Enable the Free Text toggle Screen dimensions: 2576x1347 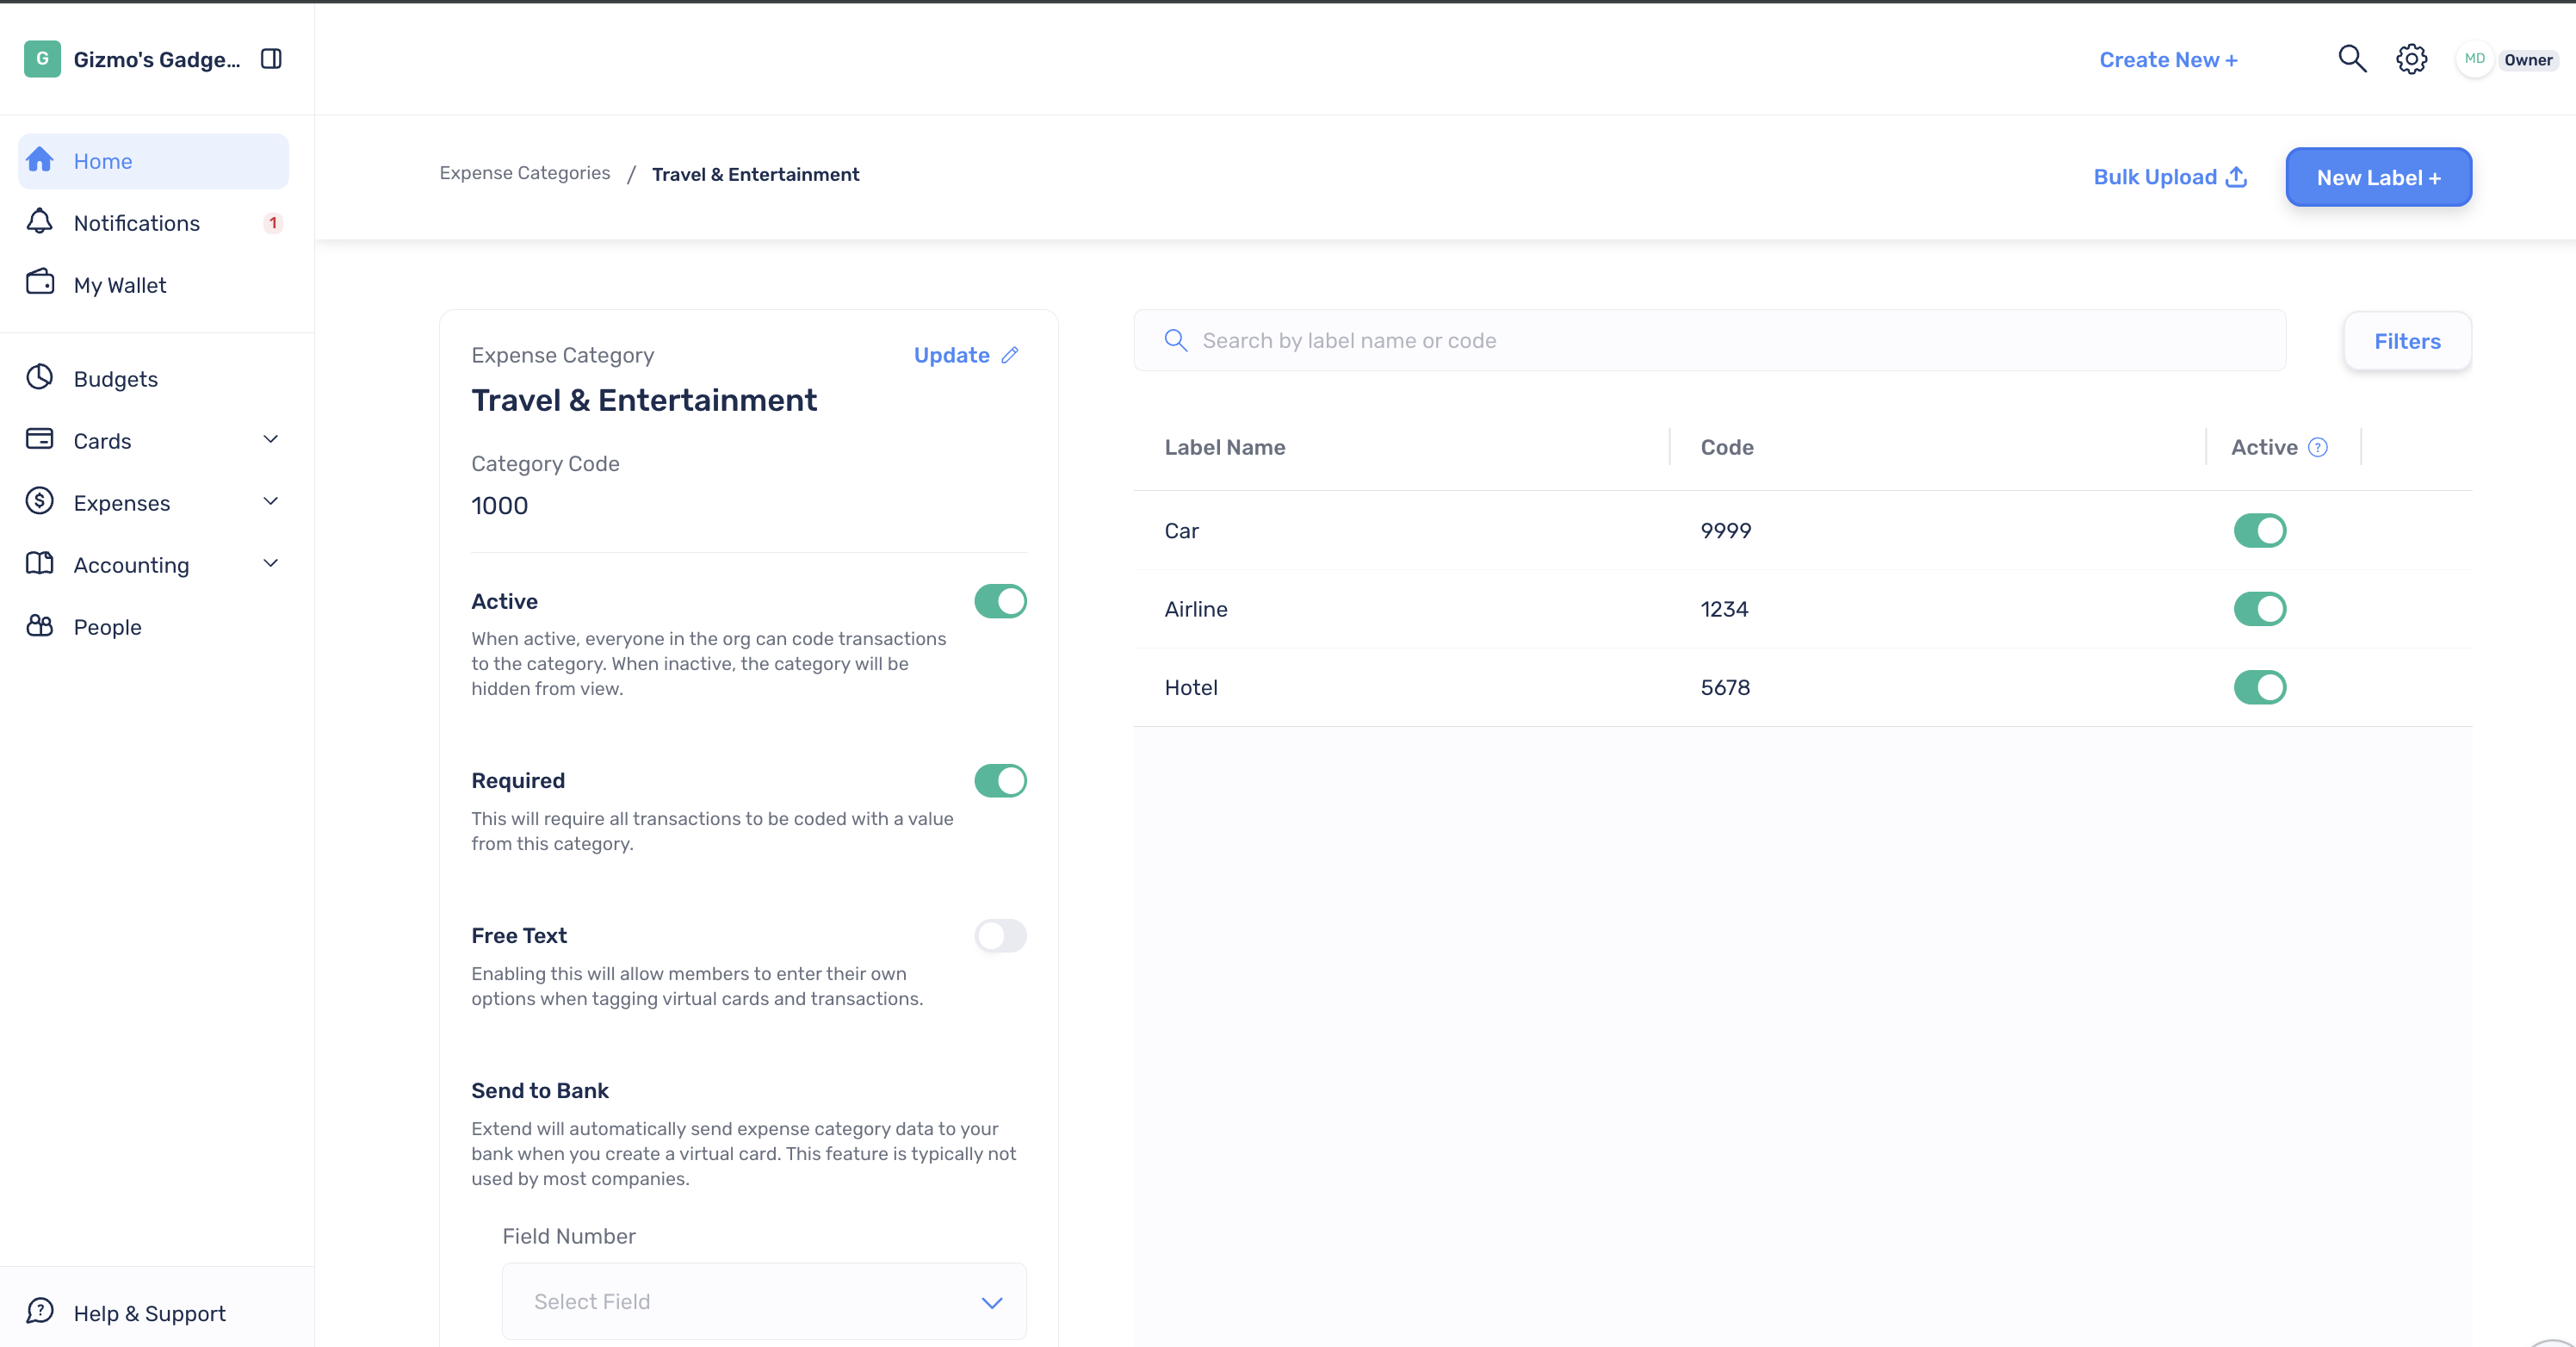click(1000, 935)
